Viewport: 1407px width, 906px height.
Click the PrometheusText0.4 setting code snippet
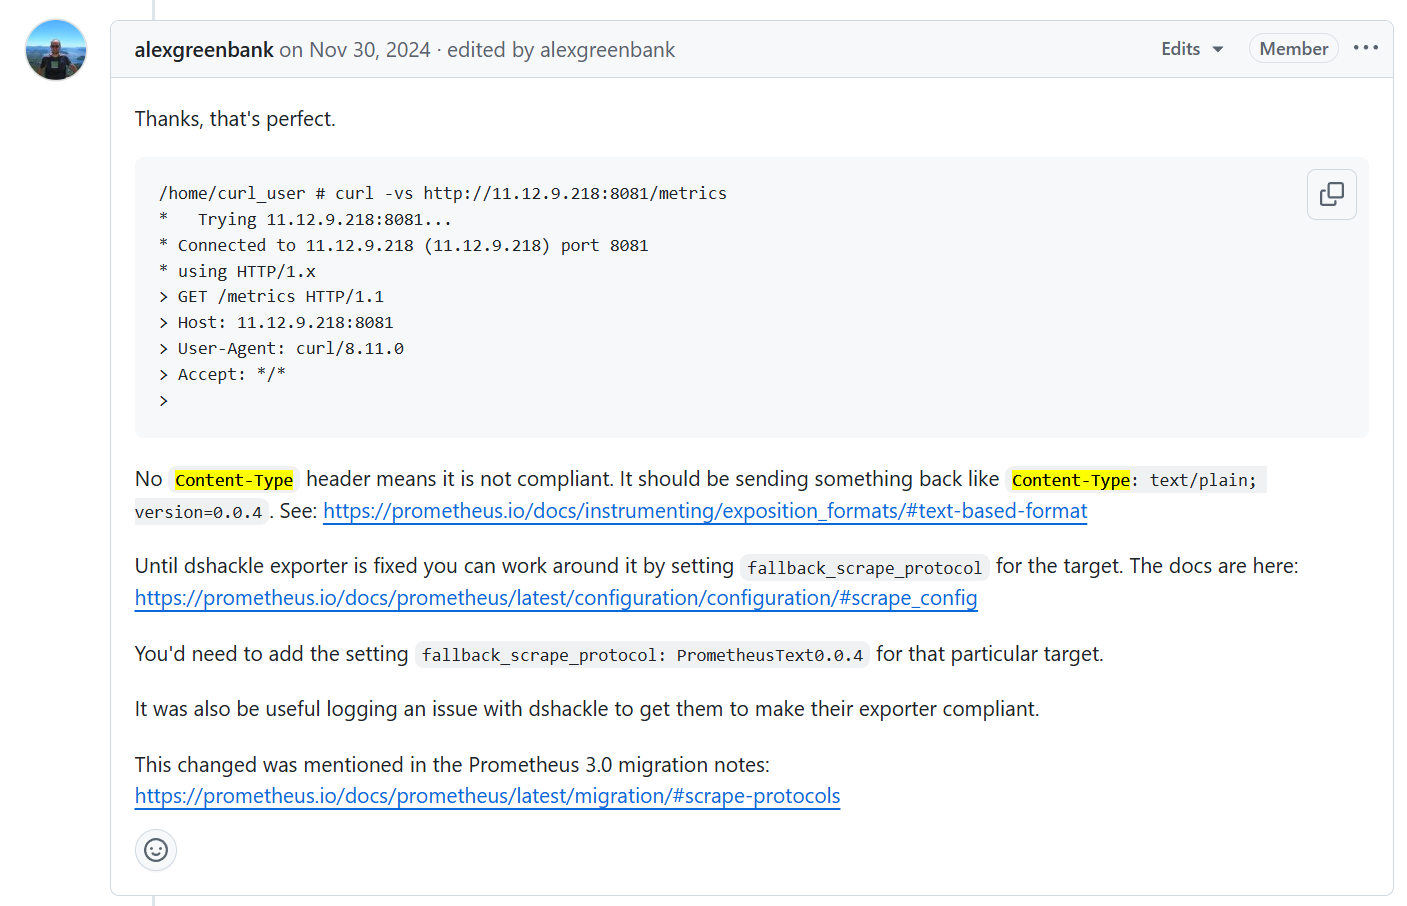pos(642,655)
